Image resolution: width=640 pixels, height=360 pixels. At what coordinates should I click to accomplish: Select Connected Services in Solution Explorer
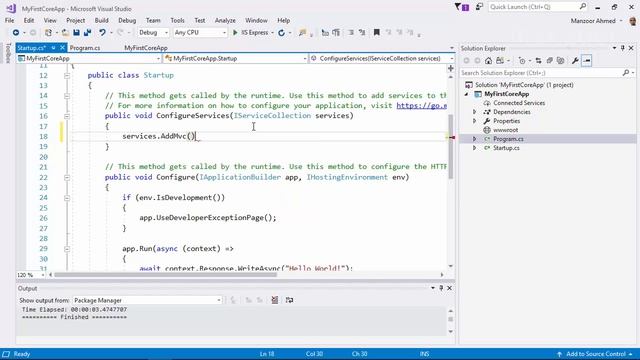coord(519,103)
